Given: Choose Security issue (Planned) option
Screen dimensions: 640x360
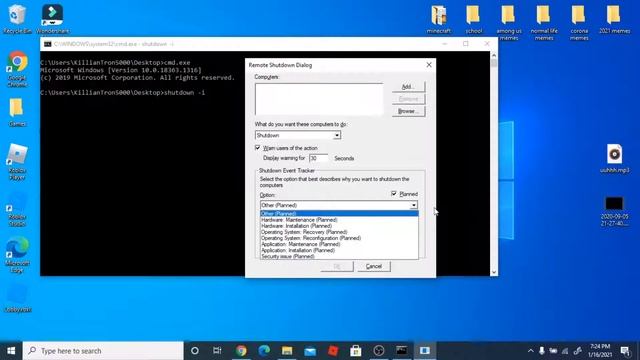Looking at the screenshot, I should click(x=339, y=256).
